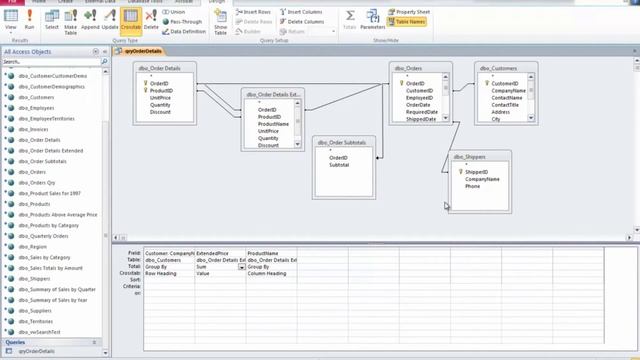Viewport: 640px width, 360px height.
Task: Select the Pass-Through query option
Action: click(x=182, y=22)
